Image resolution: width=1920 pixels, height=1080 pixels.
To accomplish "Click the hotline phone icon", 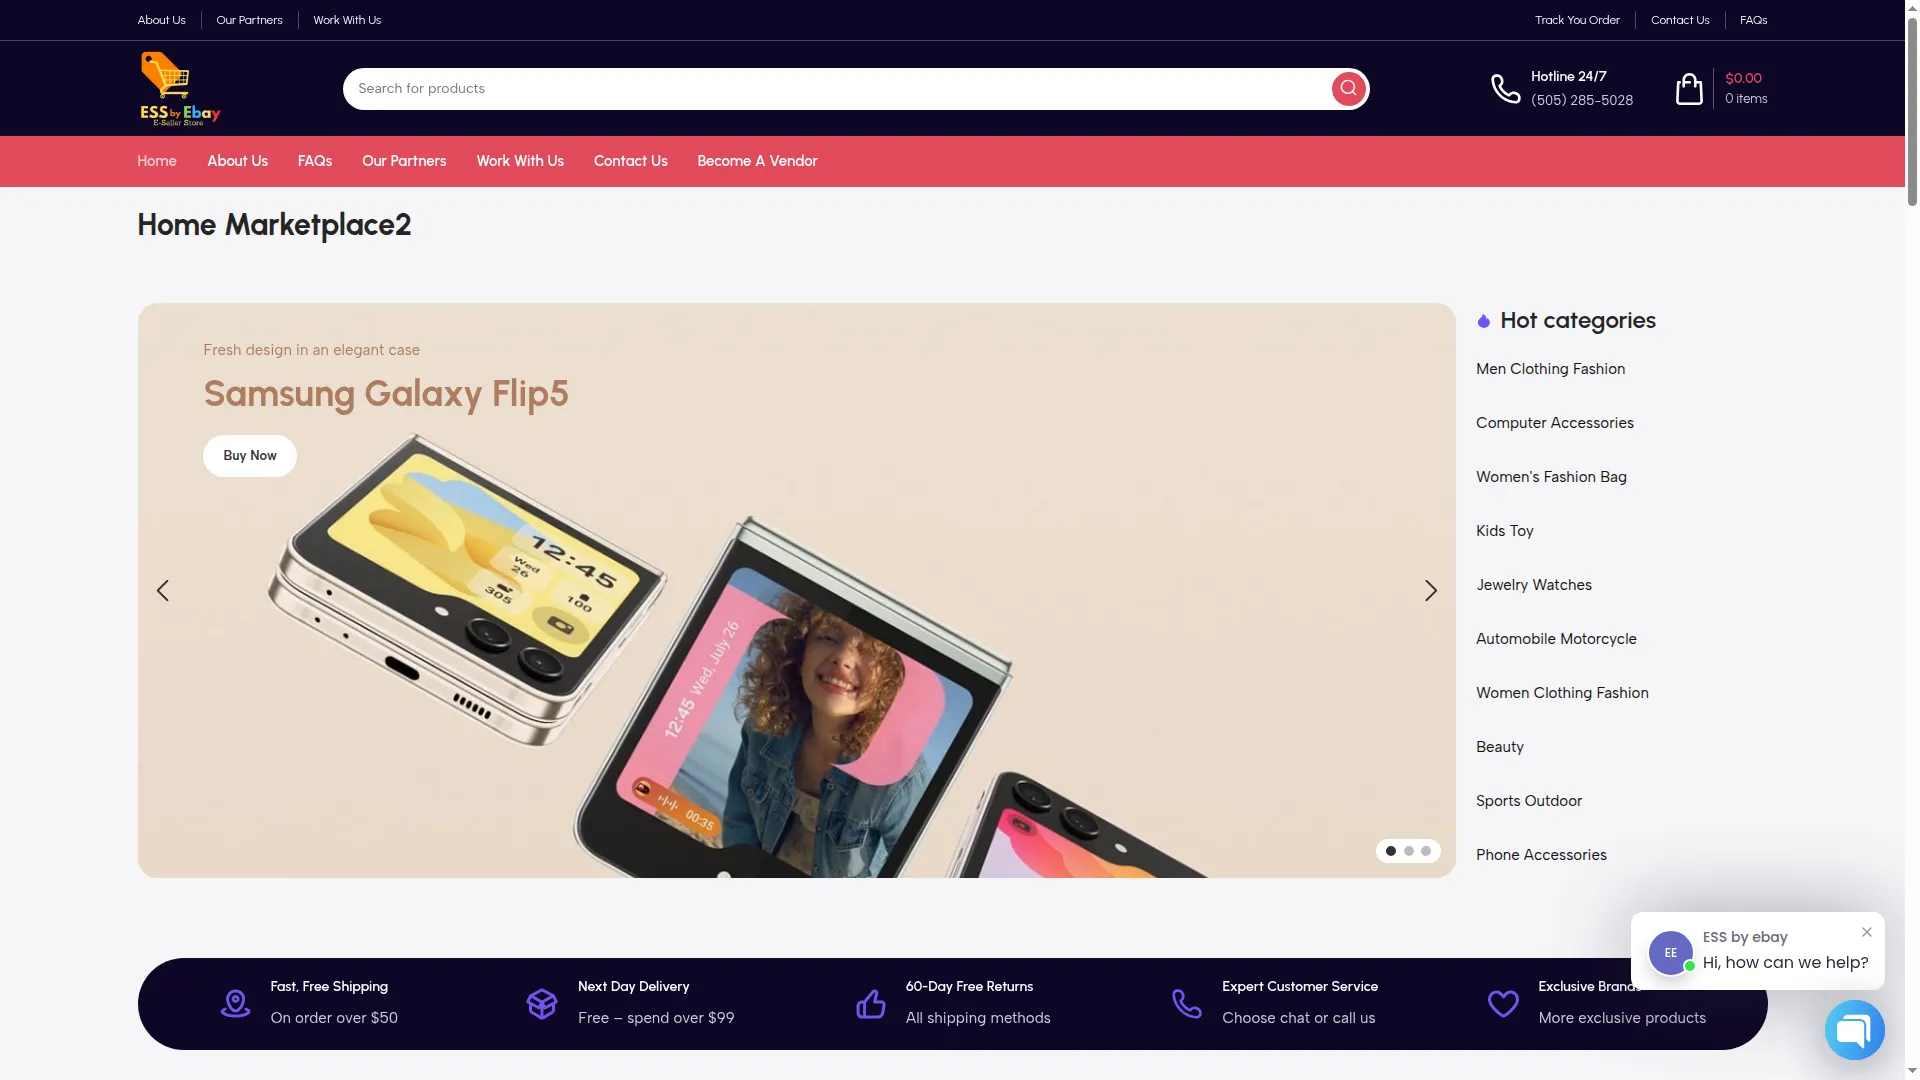I will coord(1505,88).
